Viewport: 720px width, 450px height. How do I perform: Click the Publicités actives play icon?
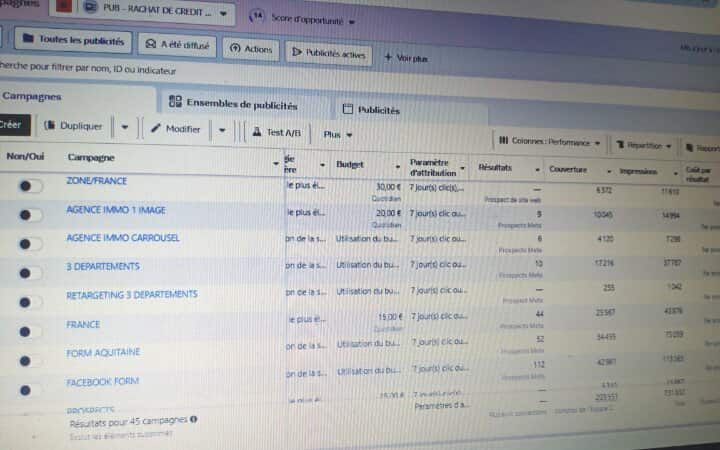point(297,52)
